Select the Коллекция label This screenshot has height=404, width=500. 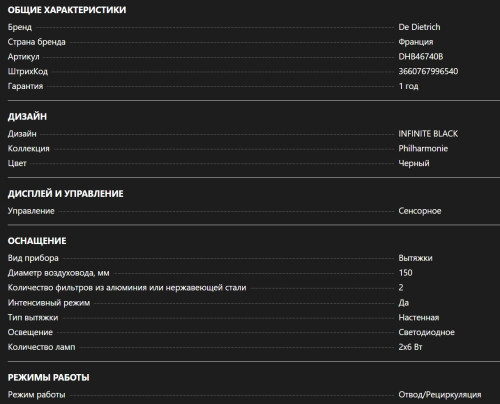click(x=28, y=148)
